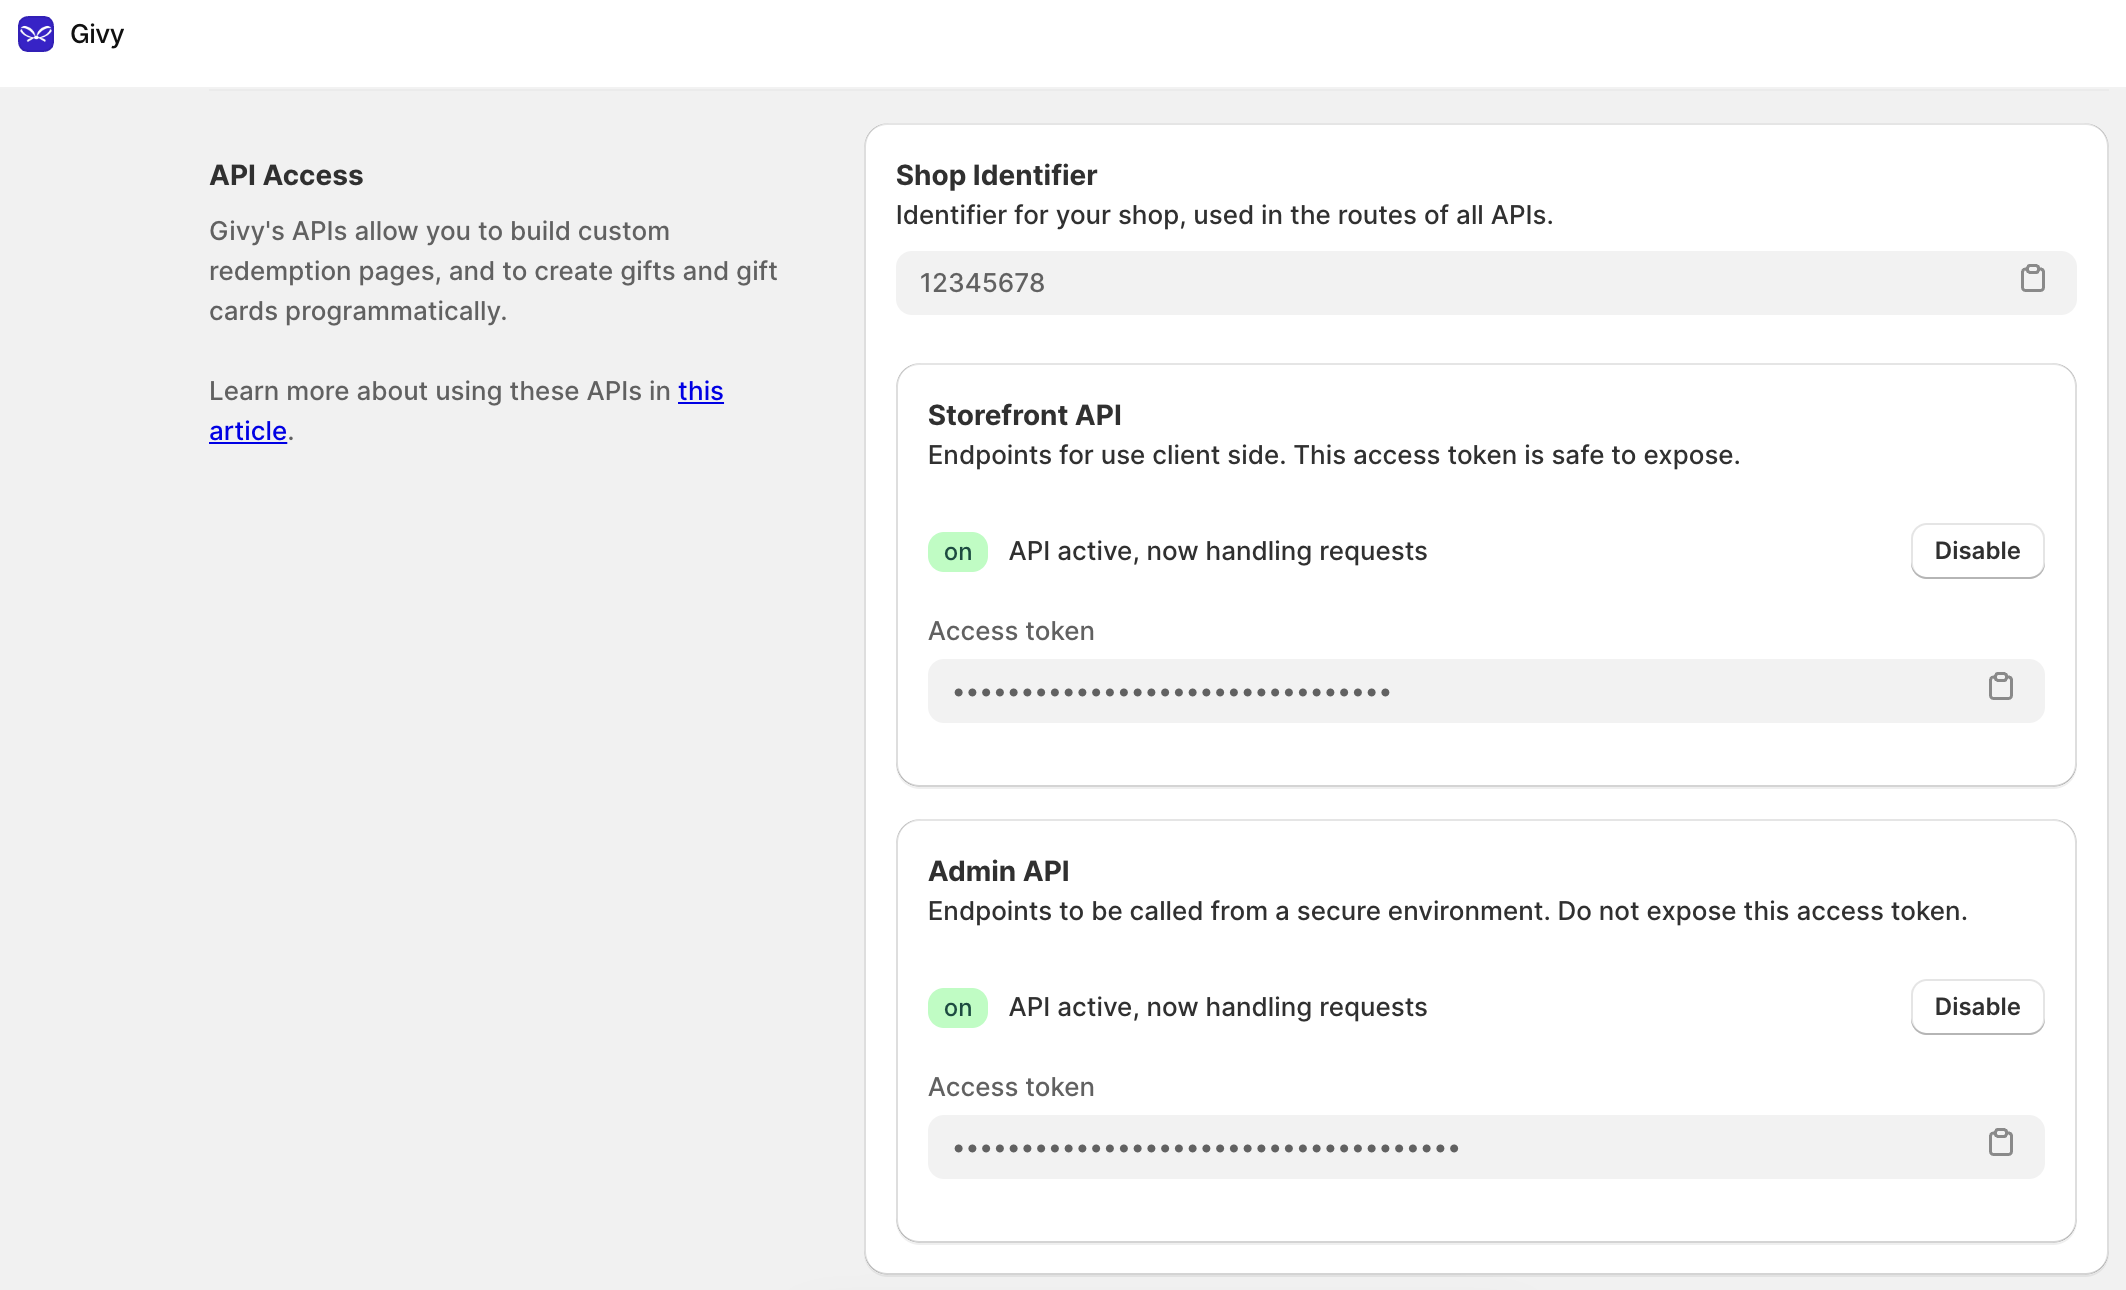
Task: Click 'Do not expose this access token' text
Action: pyautogui.click(x=1762, y=911)
